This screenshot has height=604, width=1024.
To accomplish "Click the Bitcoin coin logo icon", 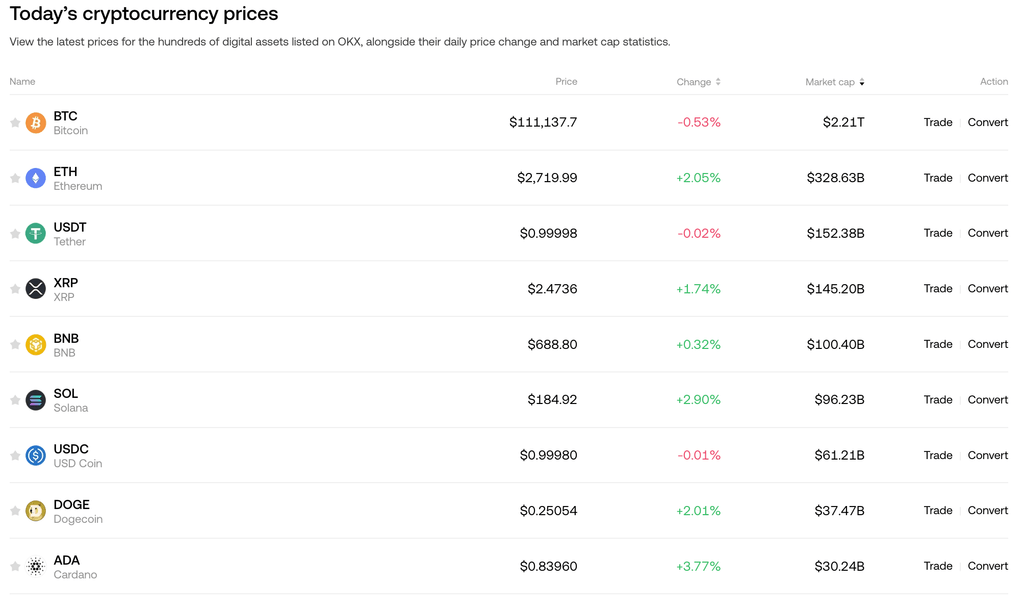I will click(36, 123).
